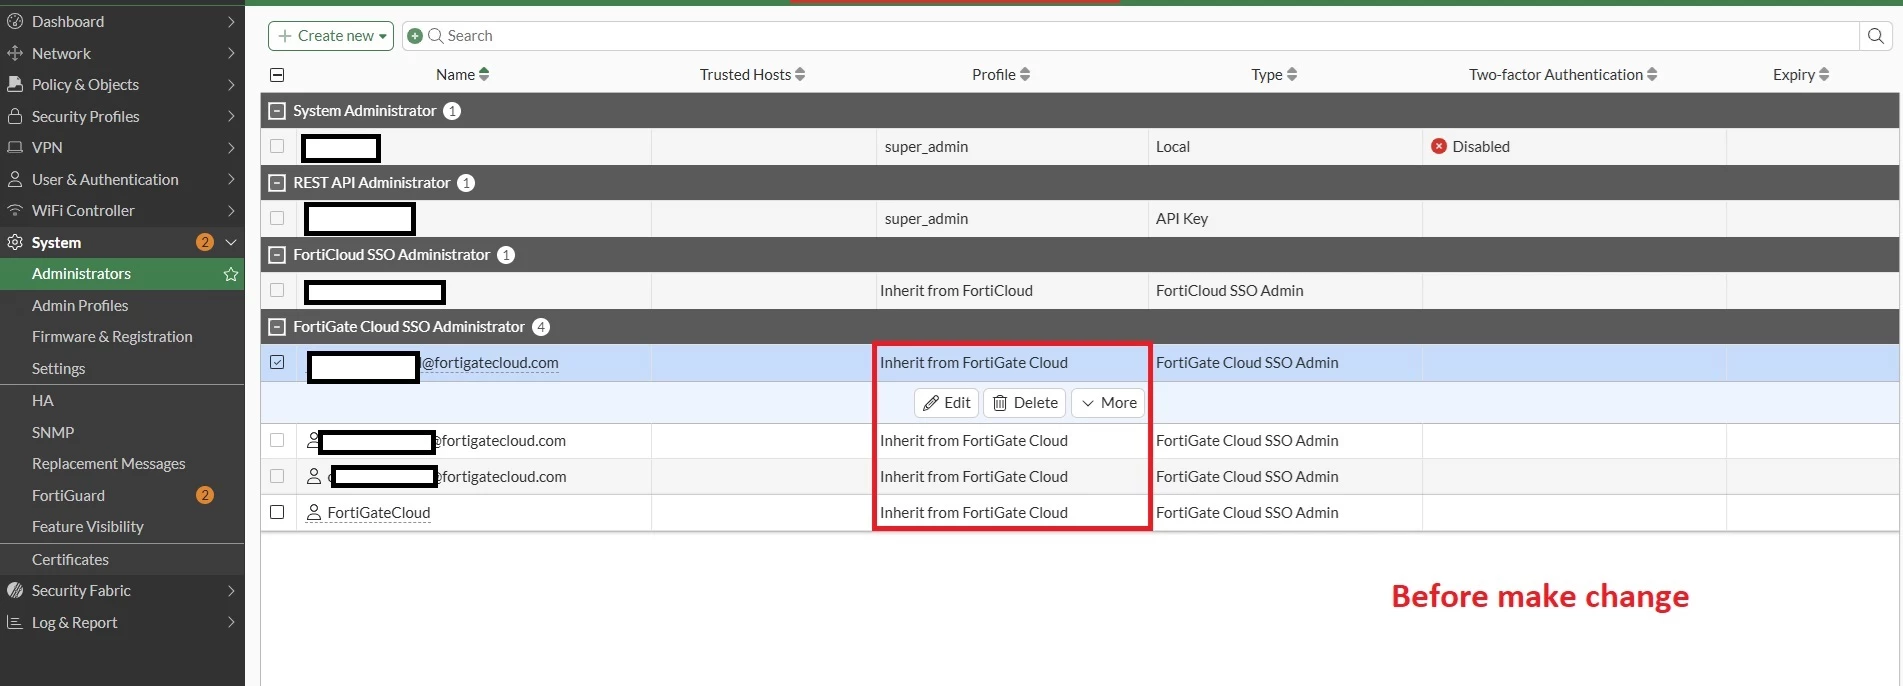Screen dimensions: 1903x686
Task: Open the selected @fortigatecloud.com admin link
Action: click(x=490, y=363)
